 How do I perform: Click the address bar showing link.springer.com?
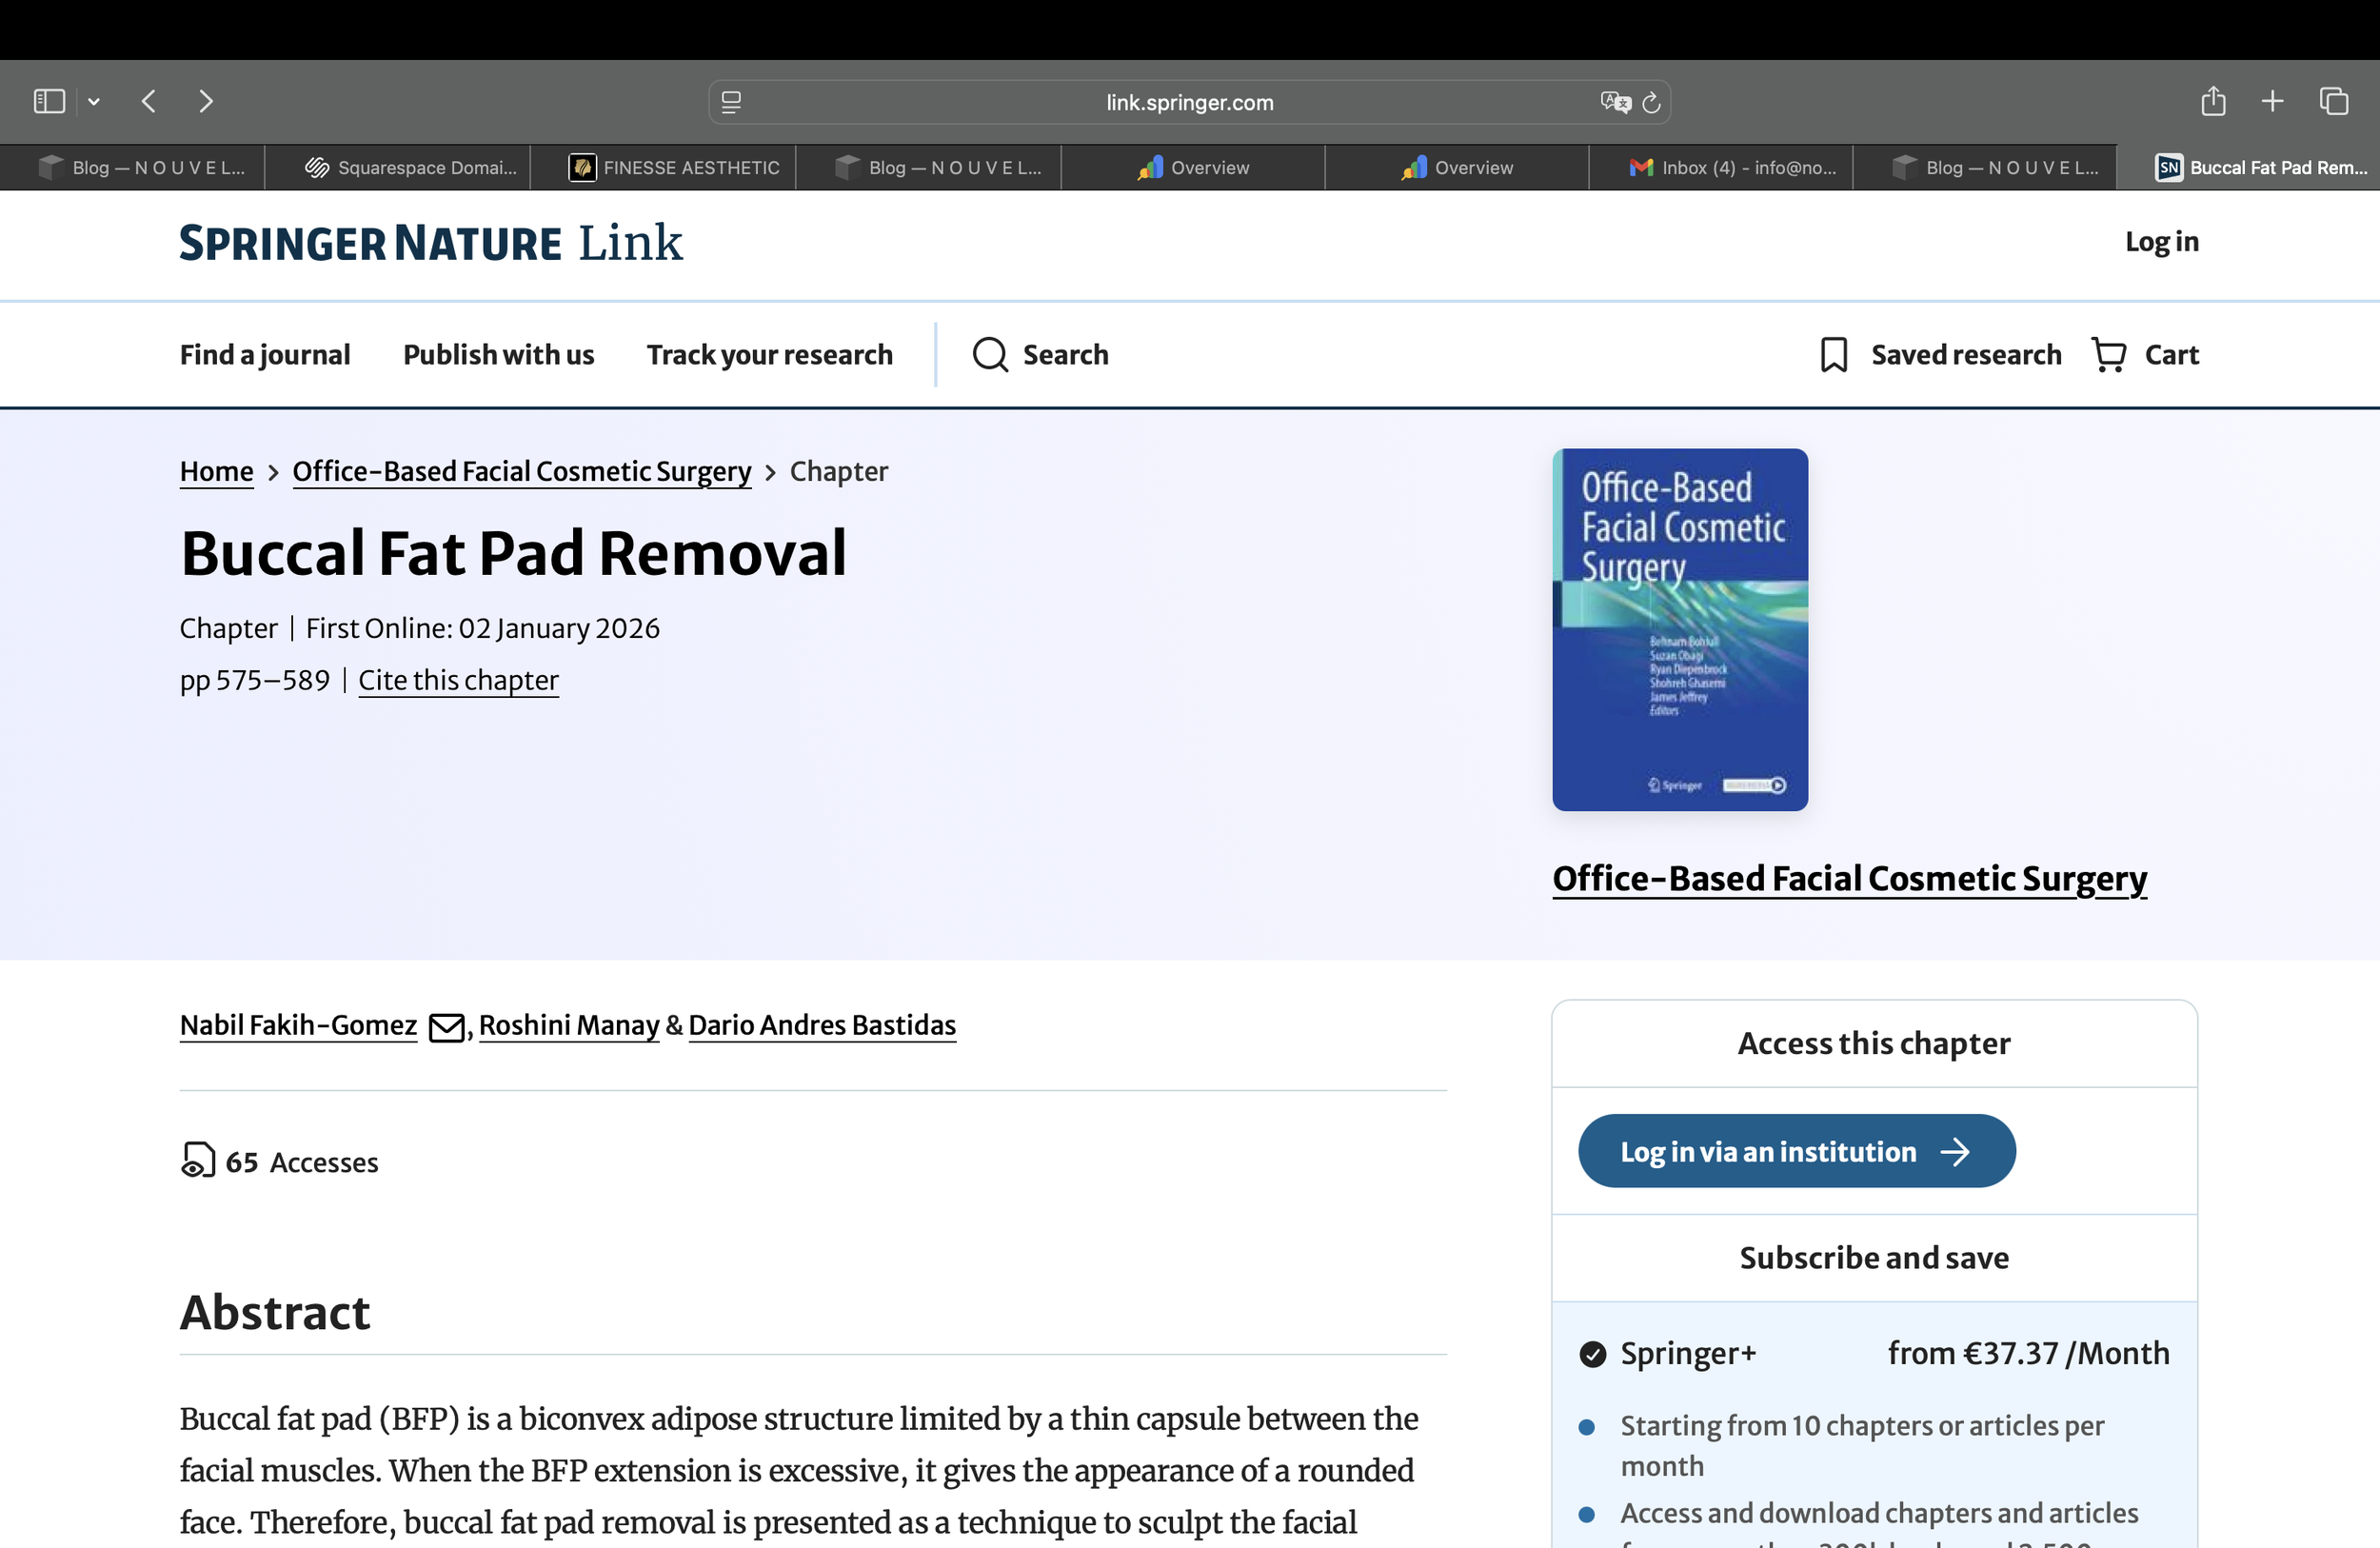(x=1189, y=101)
